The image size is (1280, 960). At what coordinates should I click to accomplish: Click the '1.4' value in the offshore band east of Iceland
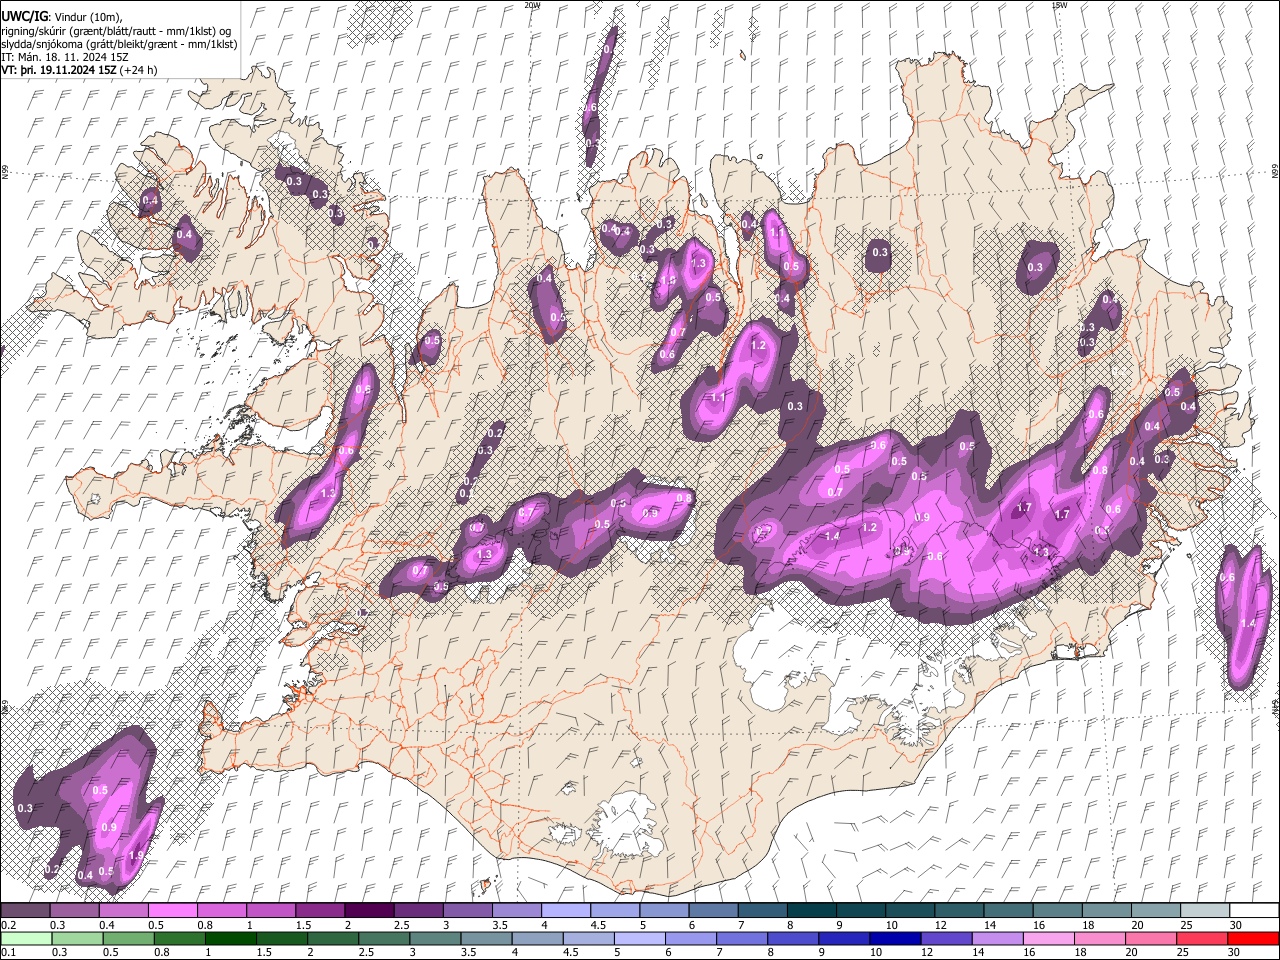(1247, 623)
